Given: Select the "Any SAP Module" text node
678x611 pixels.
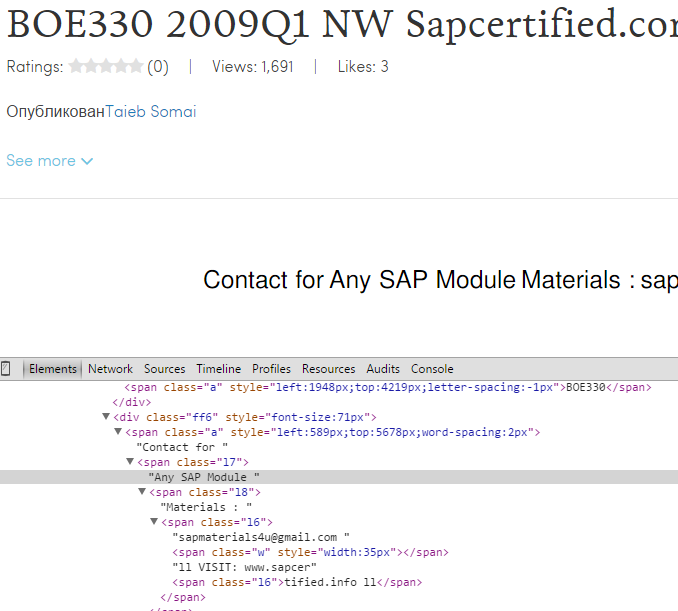Looking at the screenshot, I should (204, 477).
